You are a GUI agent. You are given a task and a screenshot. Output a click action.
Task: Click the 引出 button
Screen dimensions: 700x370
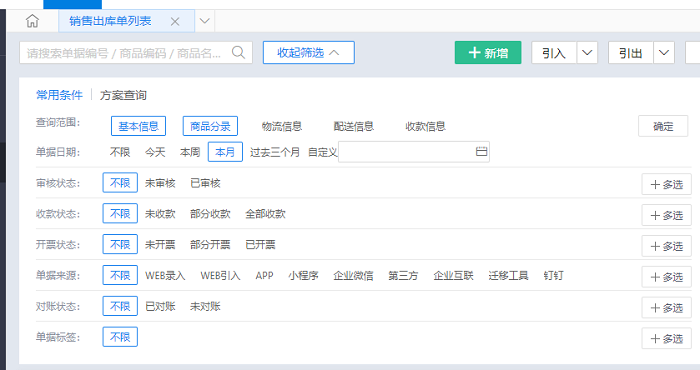point(631,53)
